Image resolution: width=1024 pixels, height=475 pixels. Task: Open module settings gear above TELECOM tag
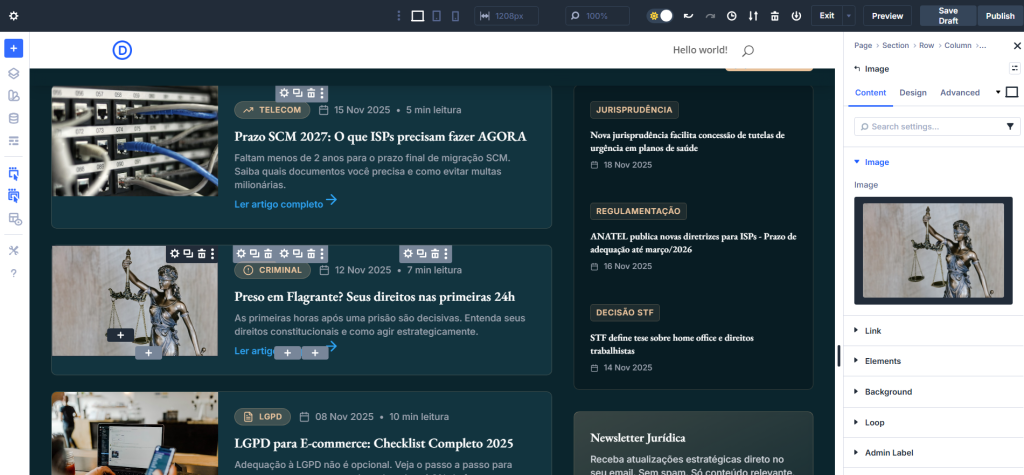coord(284,93)
